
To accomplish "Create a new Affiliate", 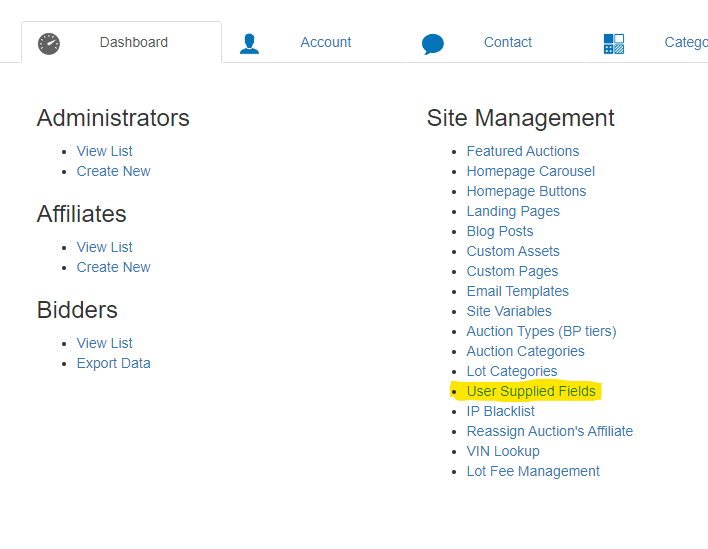I will (x=113, y=267).
